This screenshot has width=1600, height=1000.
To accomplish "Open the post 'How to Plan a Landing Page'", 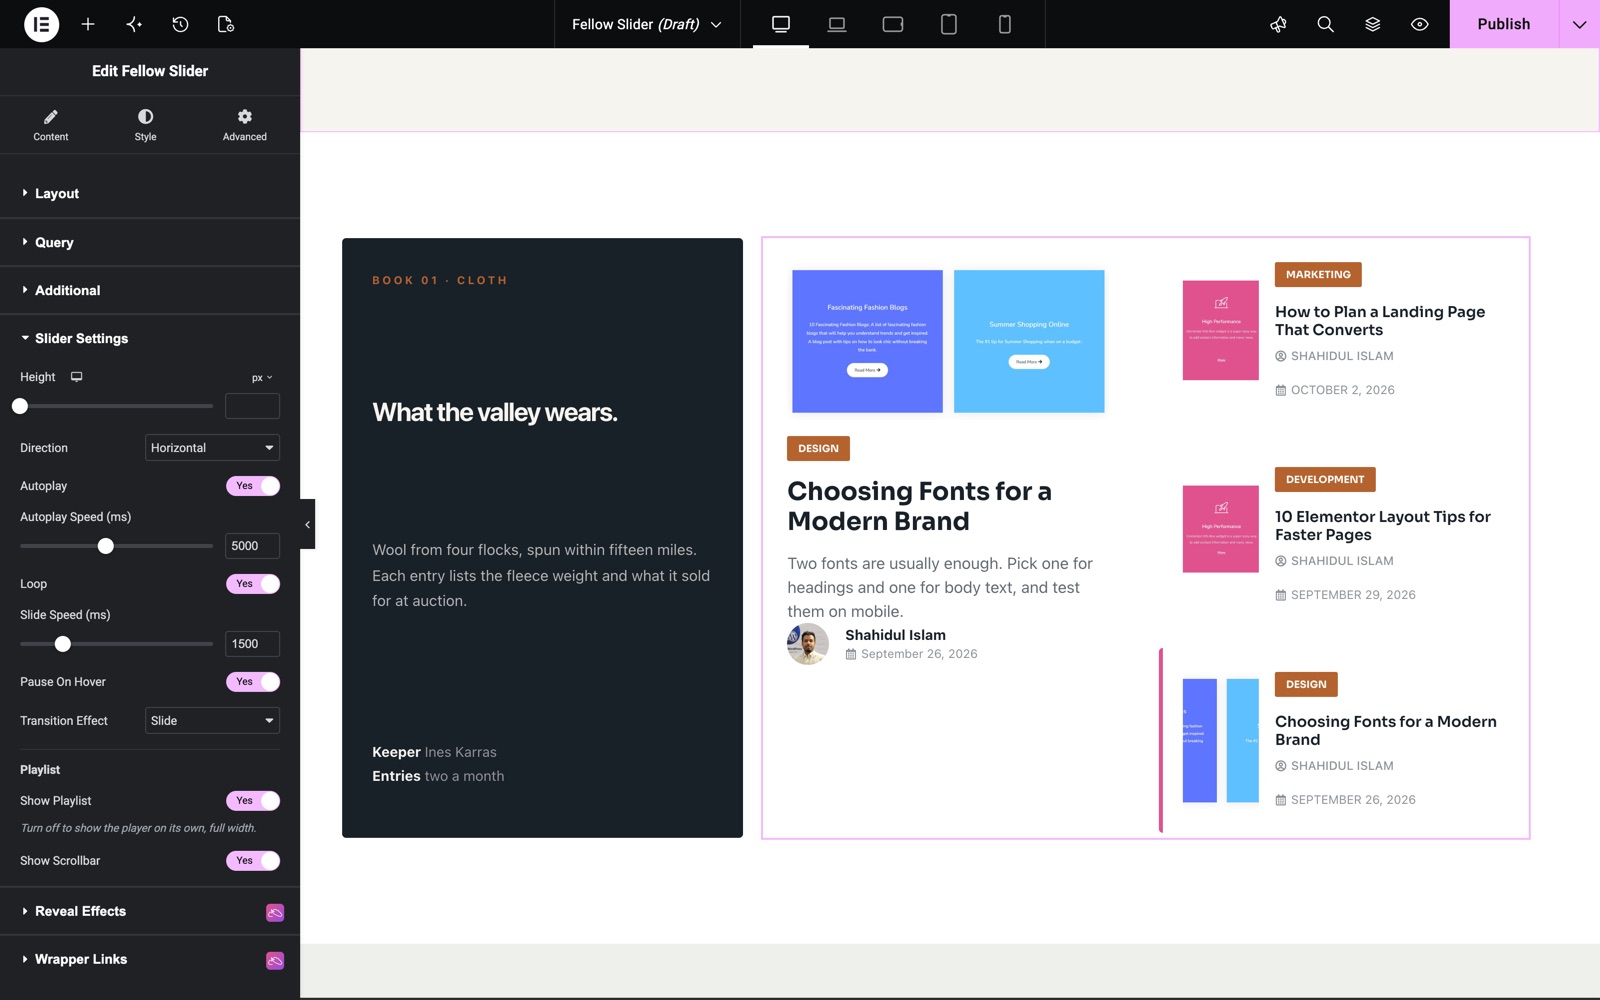I will click(x=1380, y=321).
